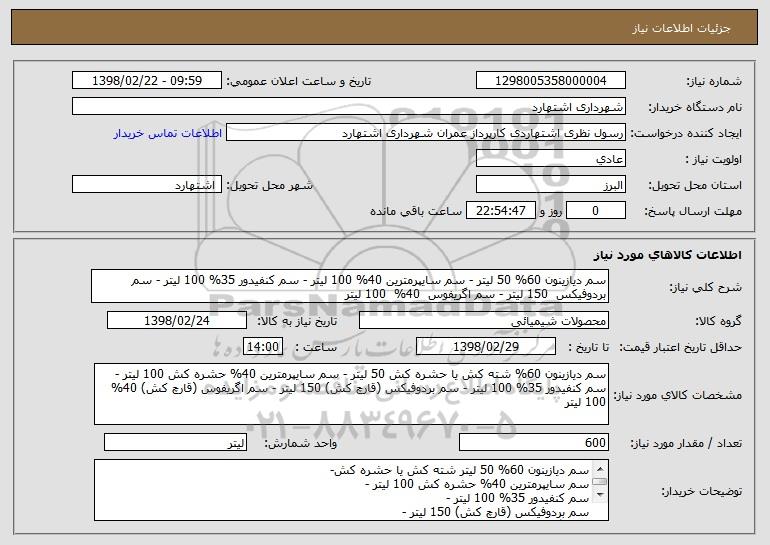
Task: Click the حداقل تاریخ اعتبار قیمت label
Action: (681, 347)
